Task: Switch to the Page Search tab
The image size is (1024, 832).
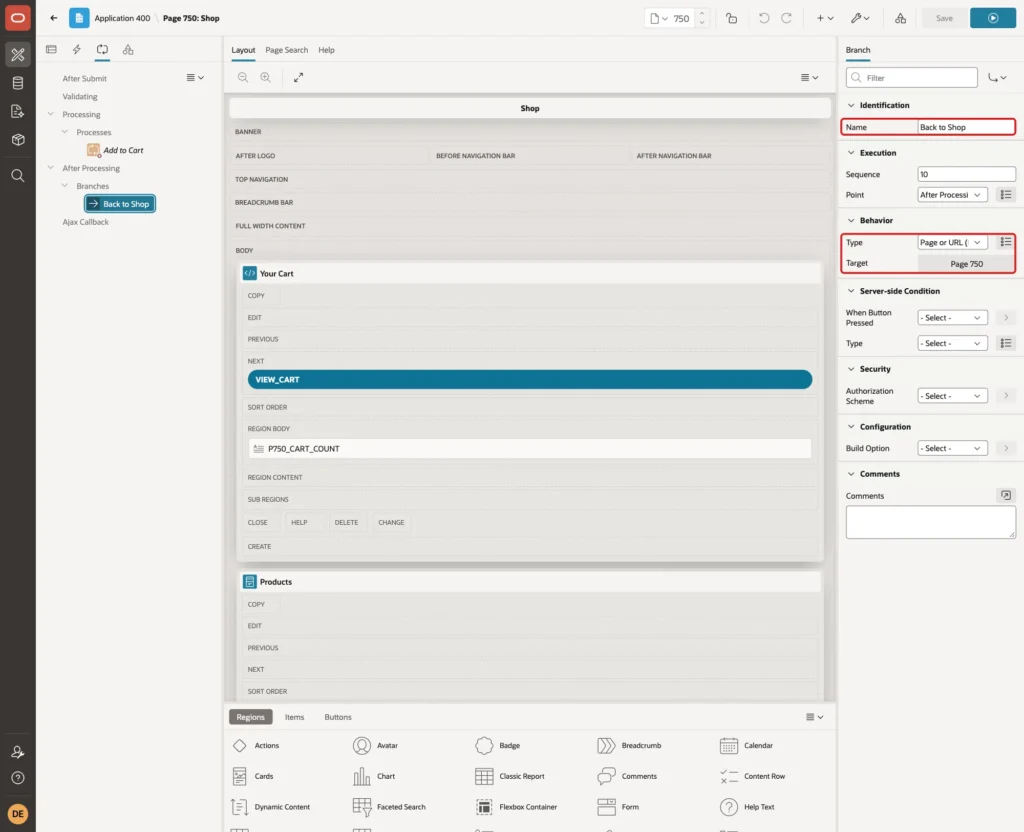Action: [x=286, y=50]
